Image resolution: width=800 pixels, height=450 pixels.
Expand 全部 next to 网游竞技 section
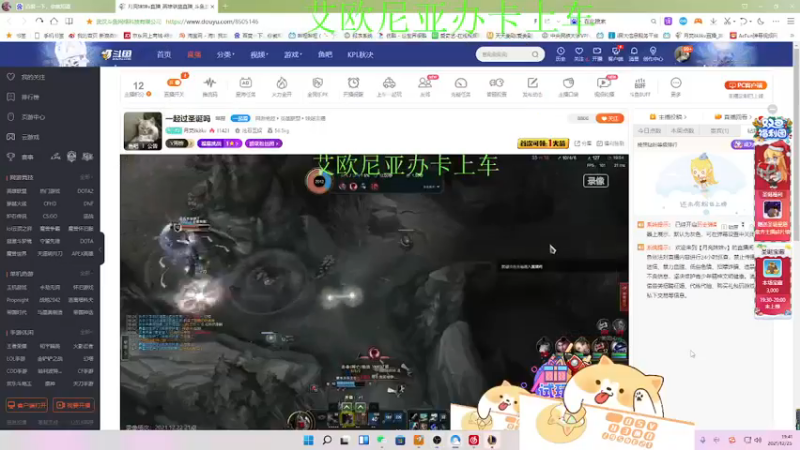pos(86,177)
